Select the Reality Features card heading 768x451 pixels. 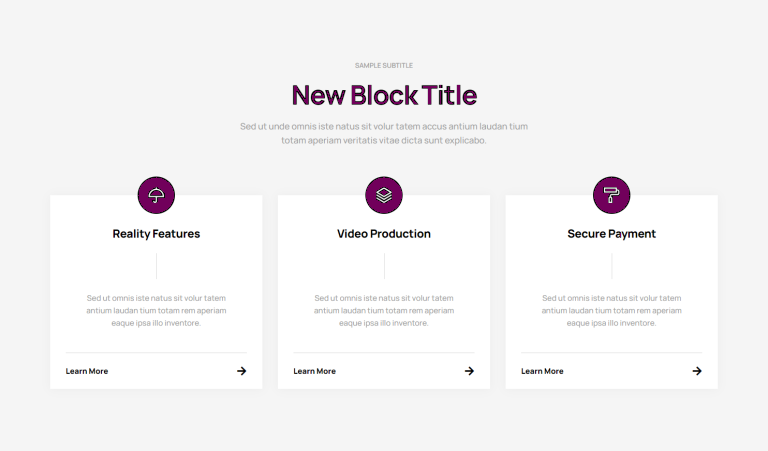(156, 234)
